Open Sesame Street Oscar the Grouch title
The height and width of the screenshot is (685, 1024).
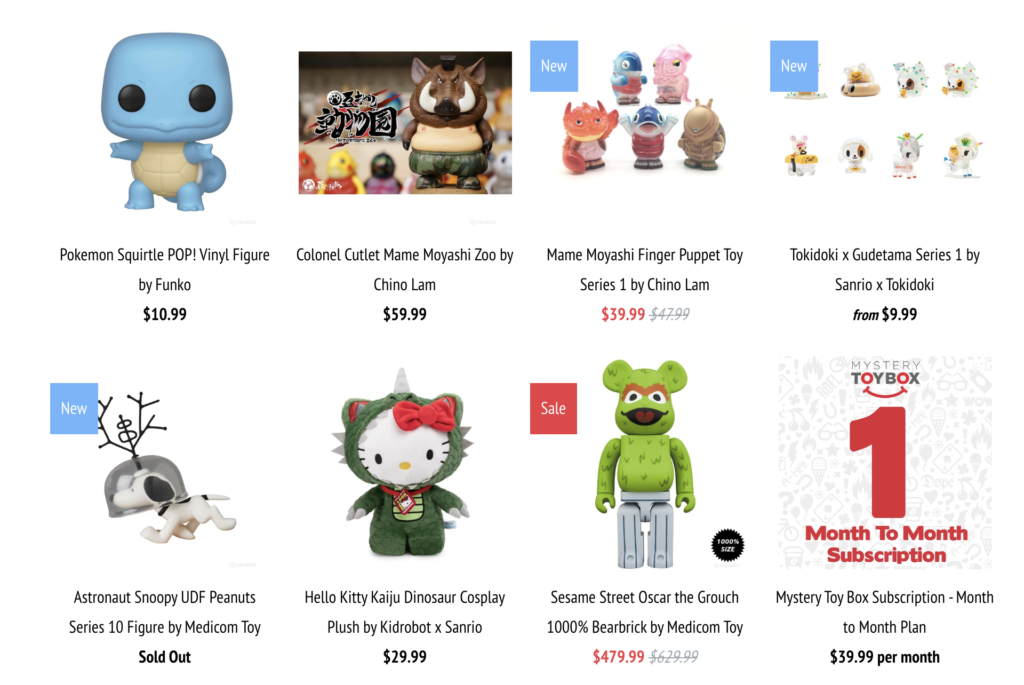[645, 612]
